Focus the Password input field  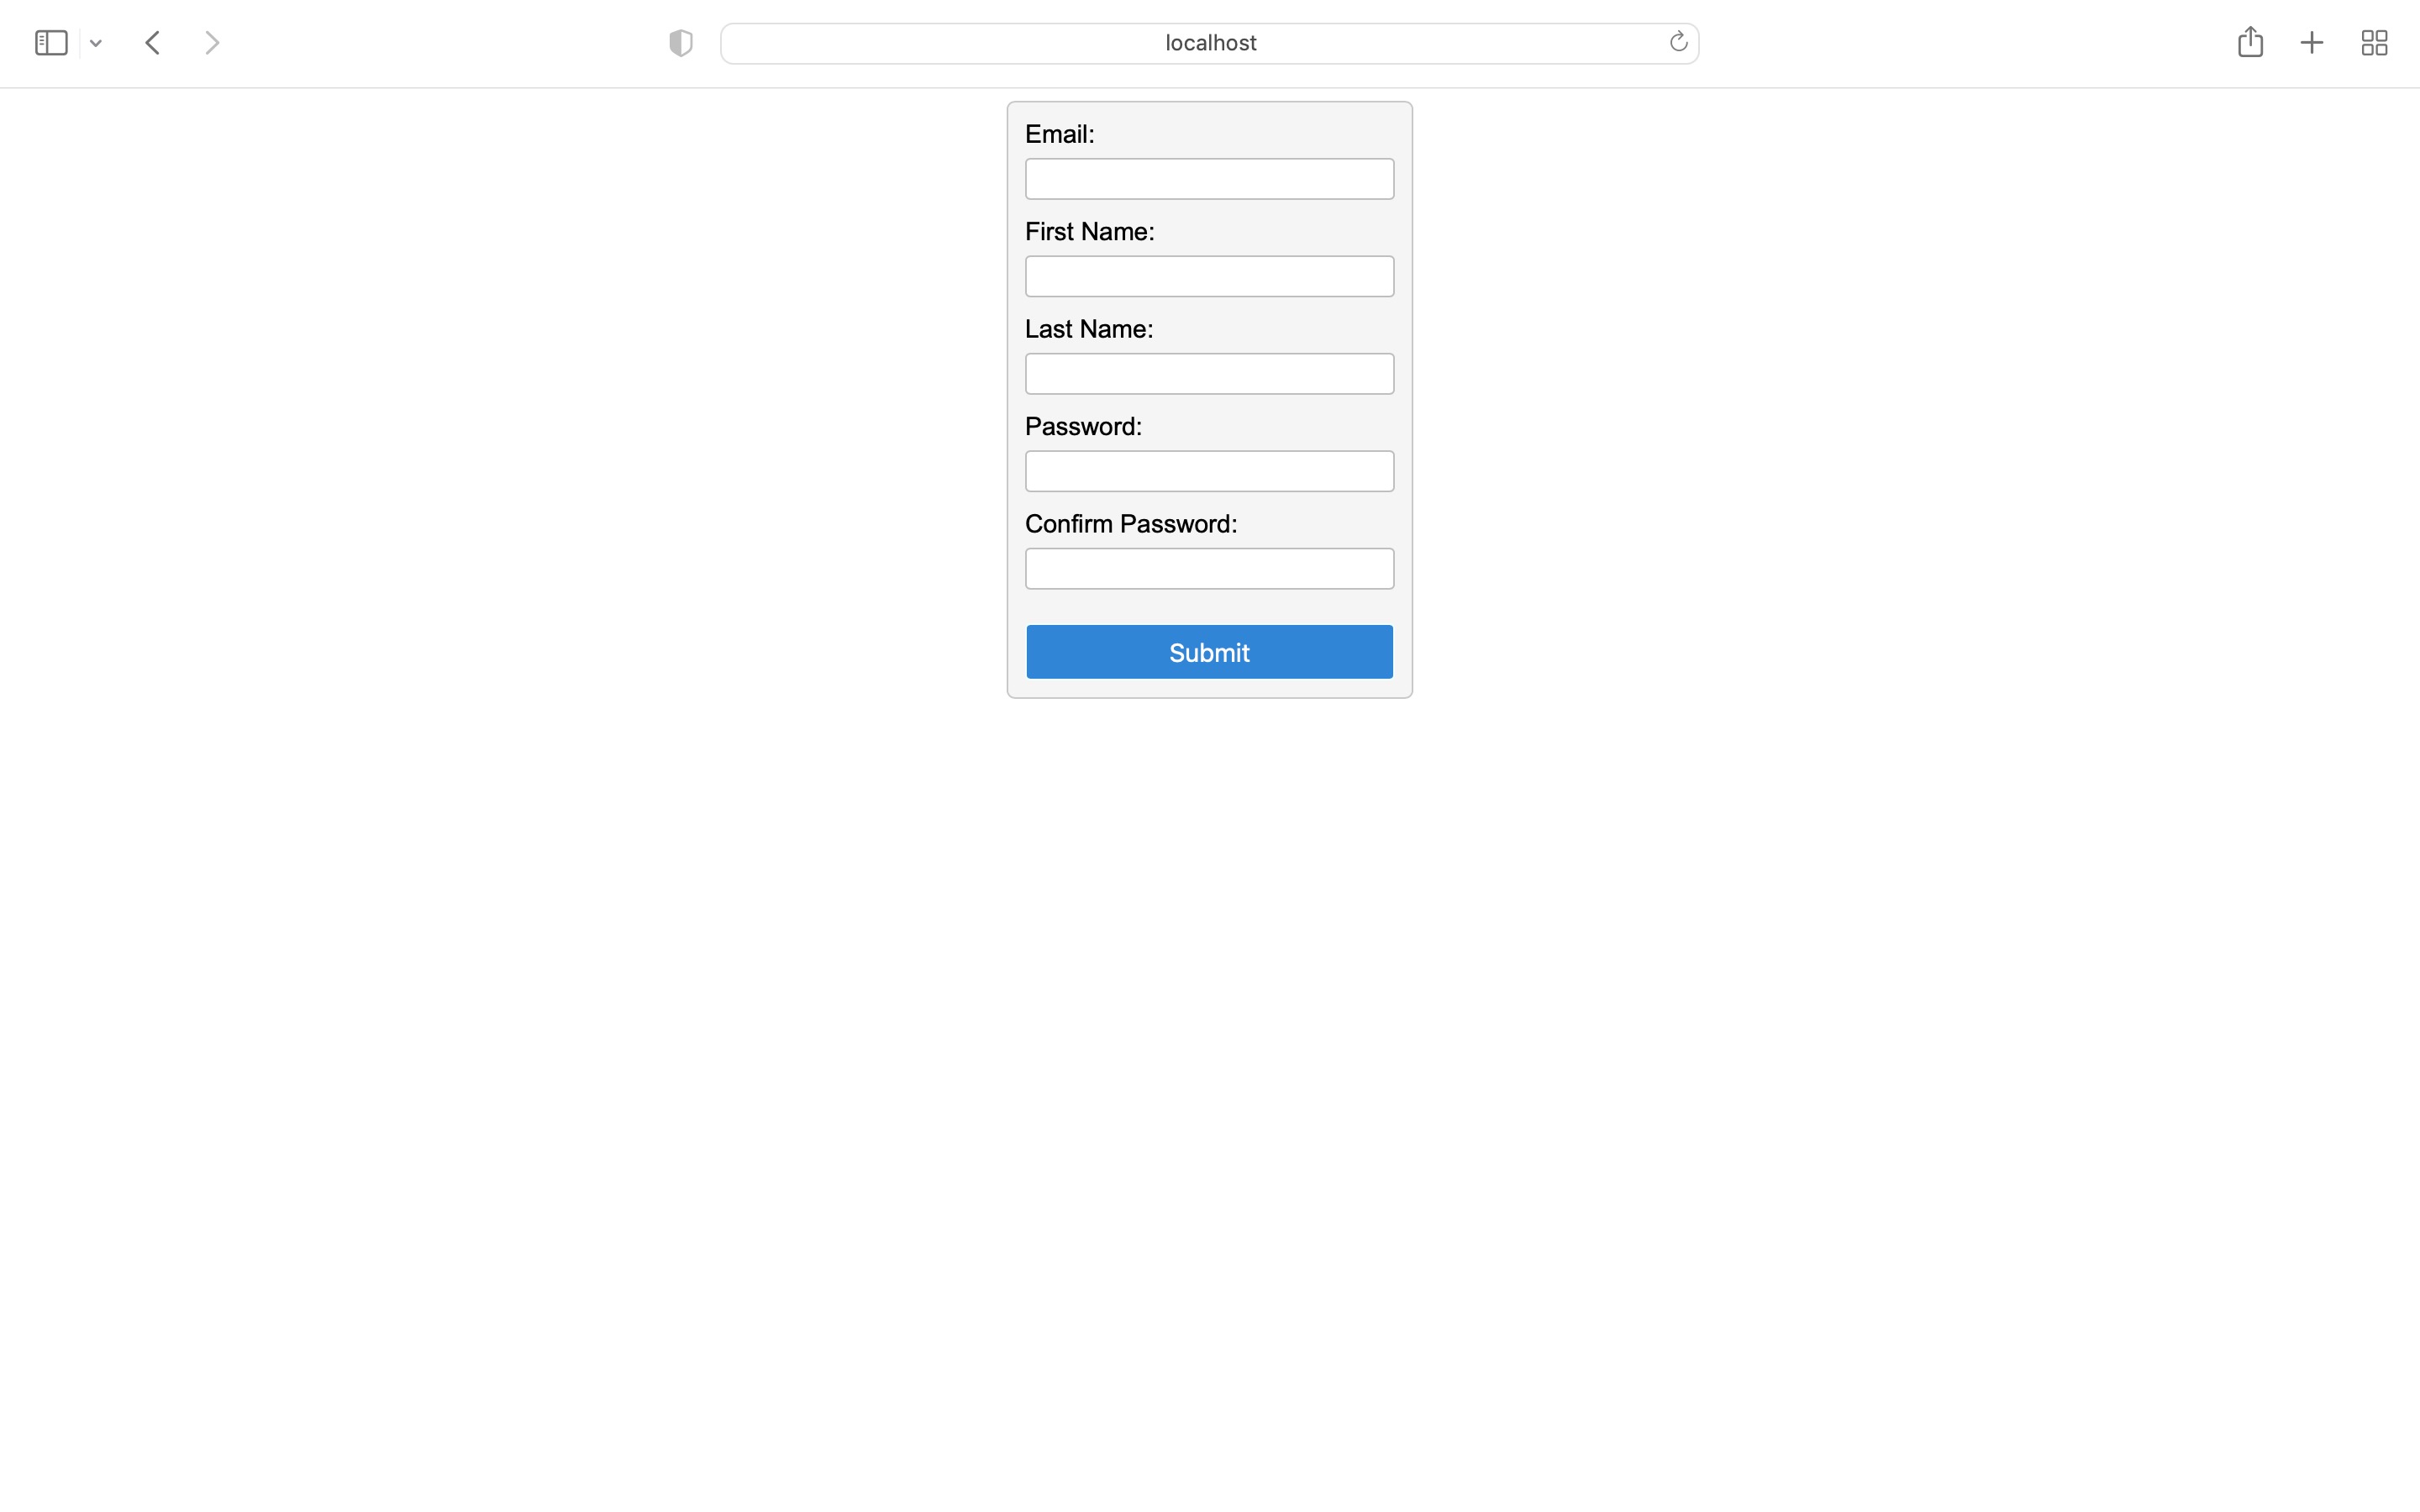click(x=1209, y=471)
